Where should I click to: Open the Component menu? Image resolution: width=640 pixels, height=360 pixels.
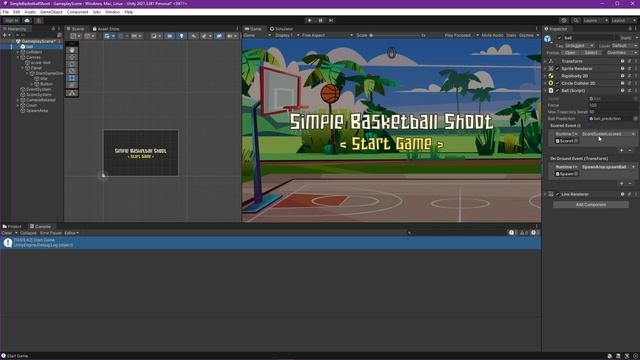pyautogui.click(x=78, y=12)
